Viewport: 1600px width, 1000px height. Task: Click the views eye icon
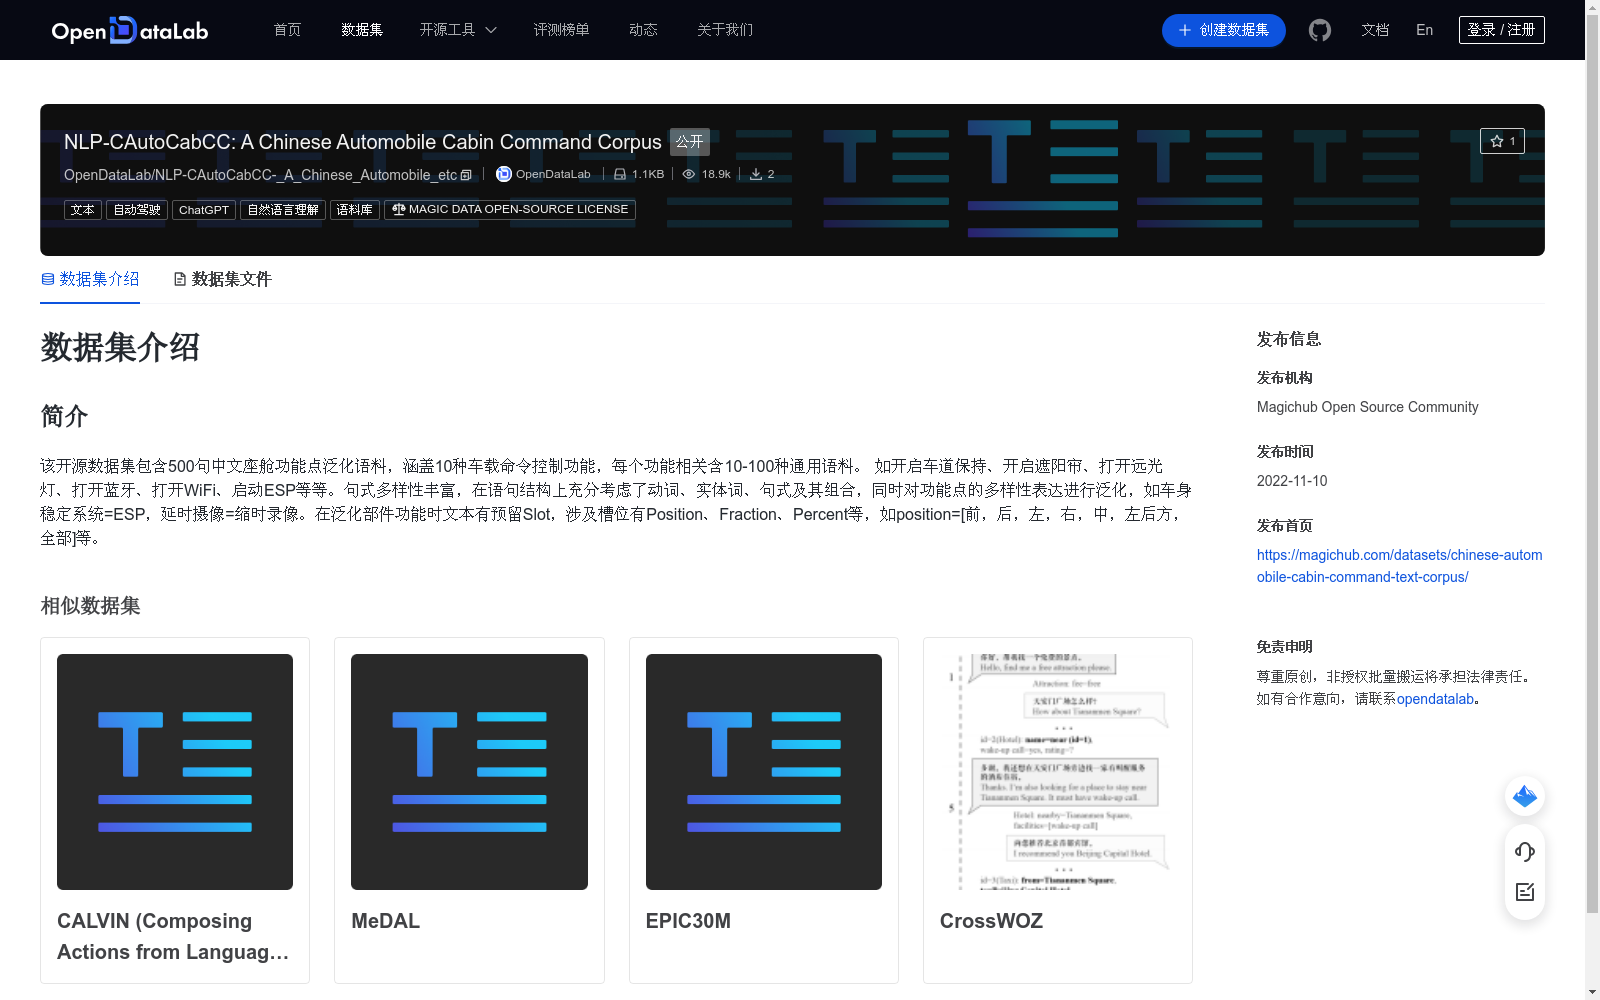point(689,174)
